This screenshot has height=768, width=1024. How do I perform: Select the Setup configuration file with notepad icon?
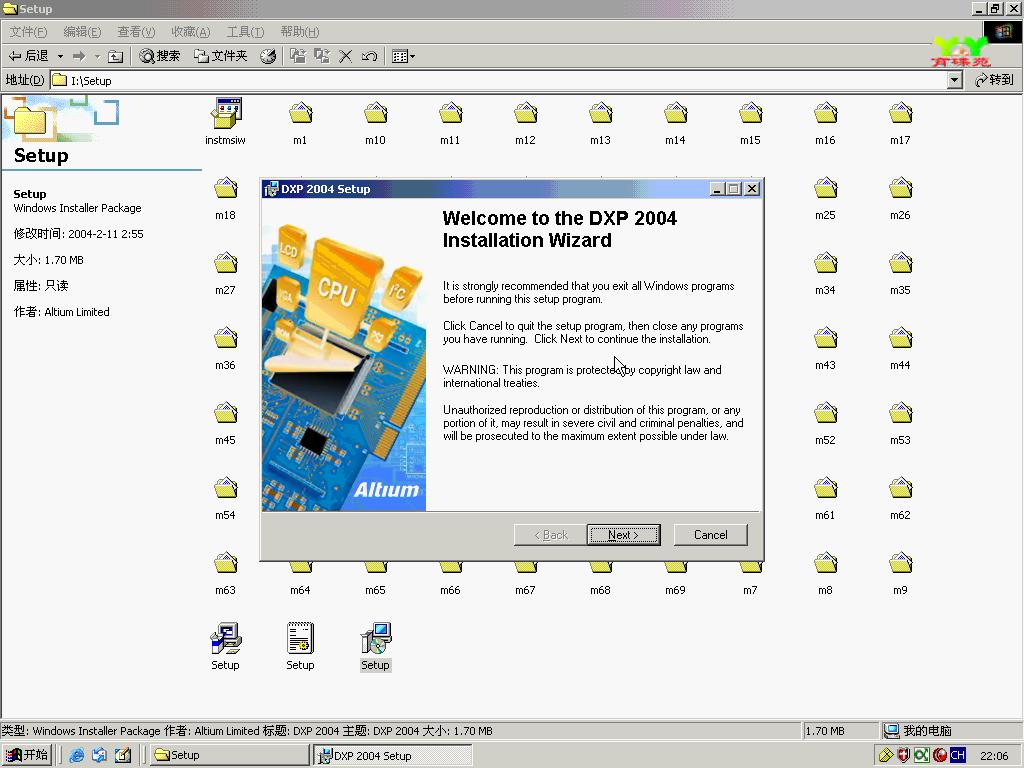(x=300, y=647)
